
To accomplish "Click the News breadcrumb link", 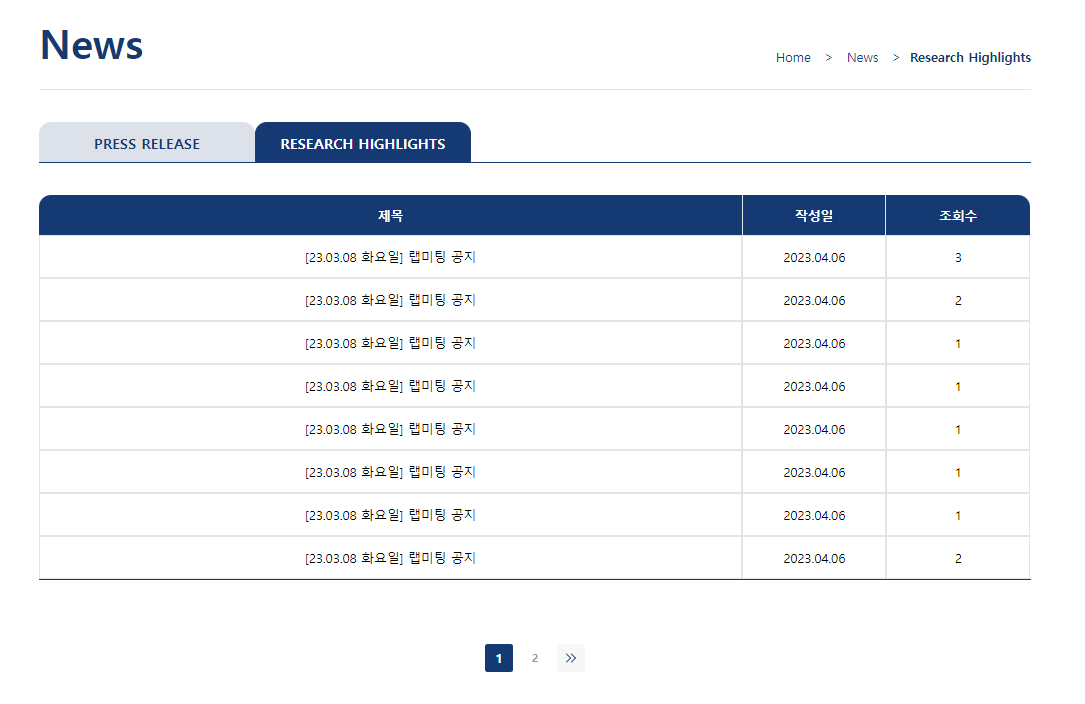I will 862,57.
